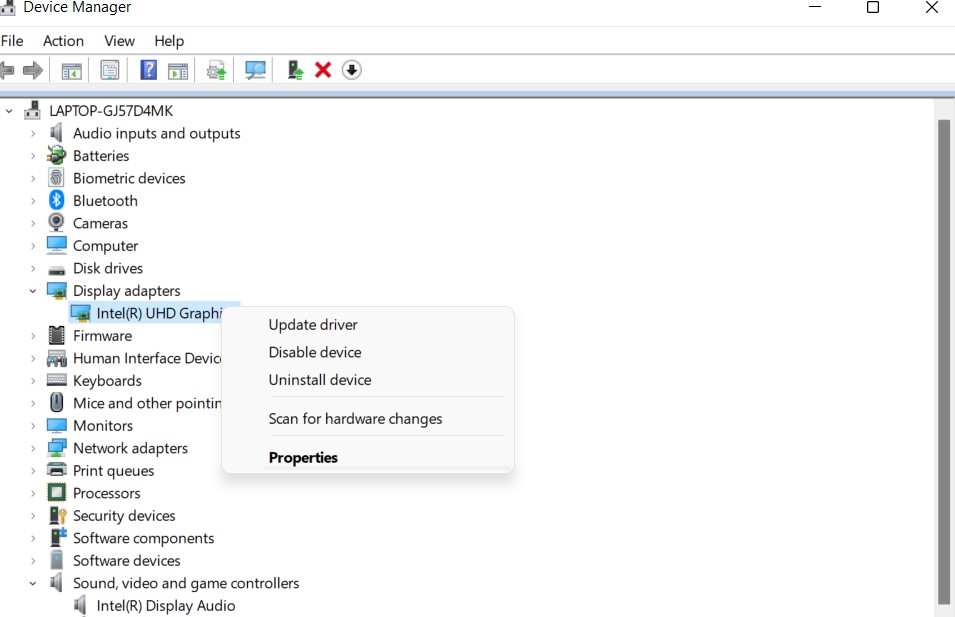955x617 pixels.
Task: Choose Update driver from context menu
Action: pyautogui.click(x=313, y=325)
